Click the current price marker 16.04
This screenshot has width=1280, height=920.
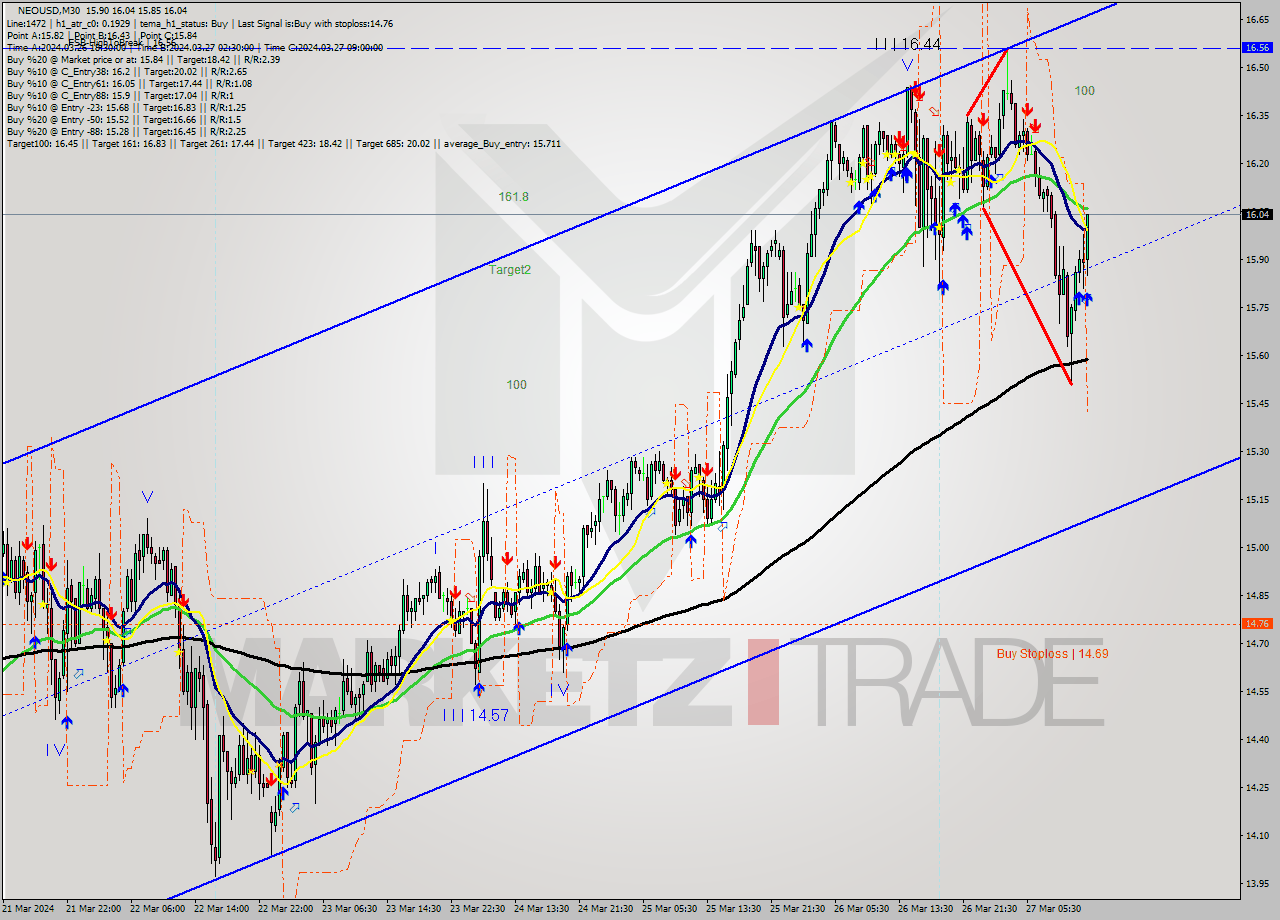1257,214
